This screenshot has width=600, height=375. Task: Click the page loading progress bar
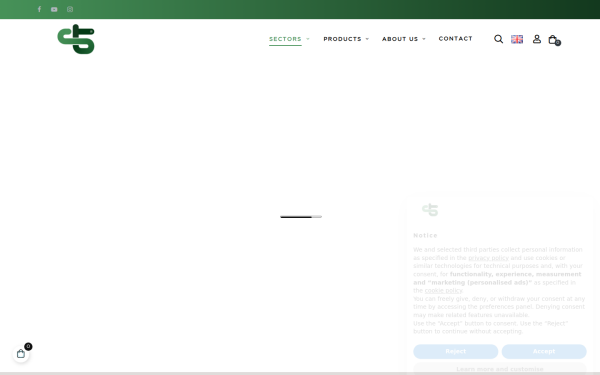[x=301, y=217]
